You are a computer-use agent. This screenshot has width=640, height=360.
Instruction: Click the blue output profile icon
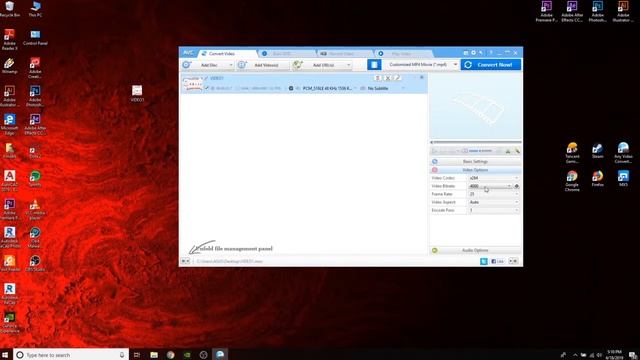[x=374, y=64]
